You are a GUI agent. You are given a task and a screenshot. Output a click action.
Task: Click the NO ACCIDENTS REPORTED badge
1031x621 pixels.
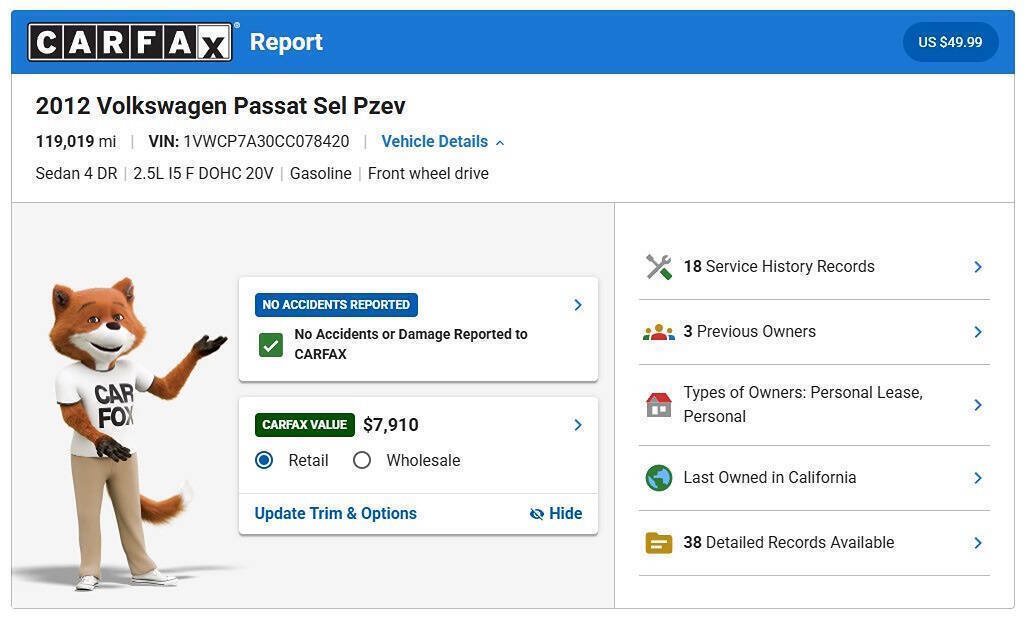tap(336, 305)
